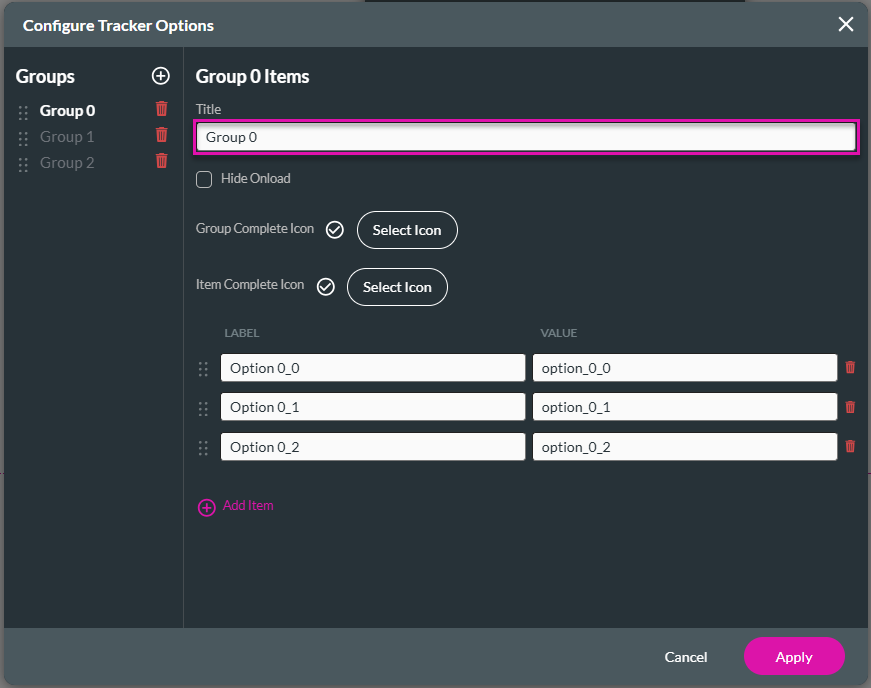Remove the Option 0_0 row via trash icon

click(x=850, y=367)
